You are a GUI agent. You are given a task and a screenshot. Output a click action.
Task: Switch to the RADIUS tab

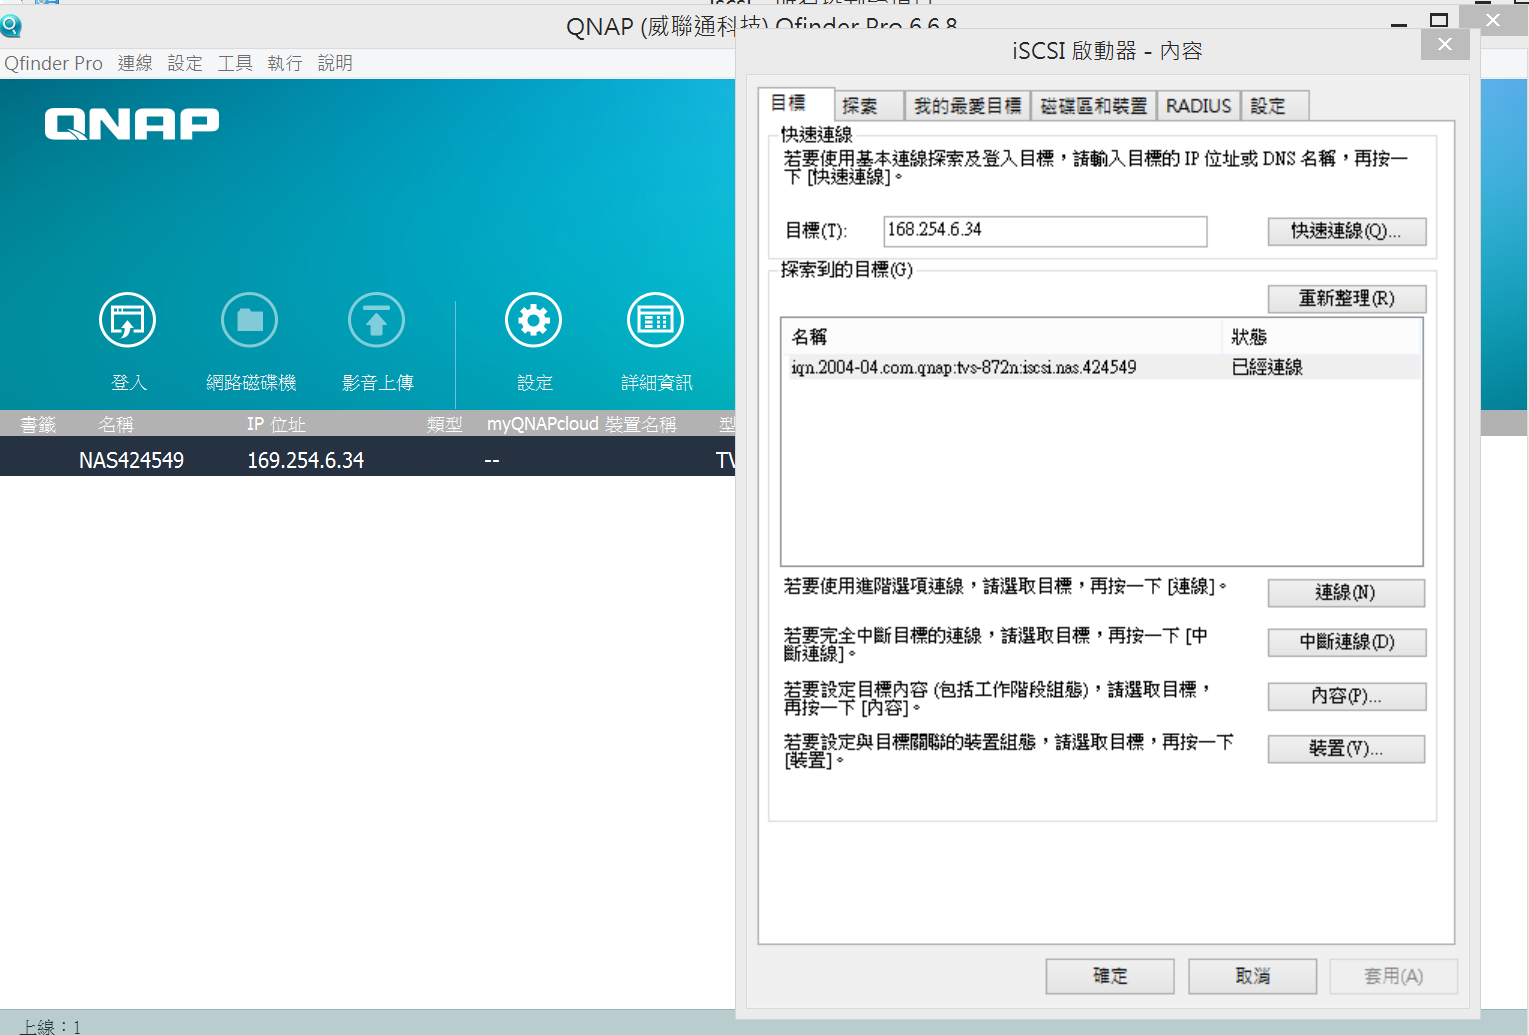(x=1198, y=106)
